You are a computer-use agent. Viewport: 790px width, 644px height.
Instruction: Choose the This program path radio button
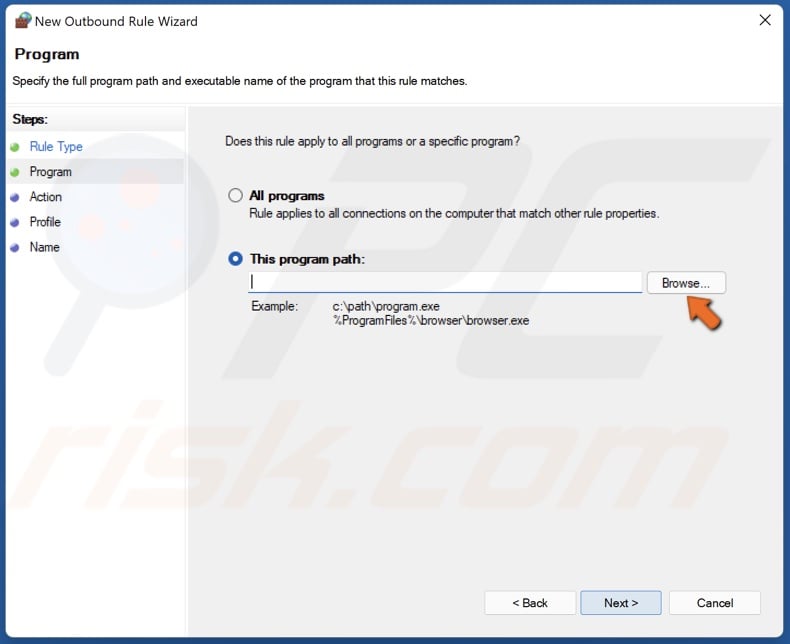(x=236, y=259)
